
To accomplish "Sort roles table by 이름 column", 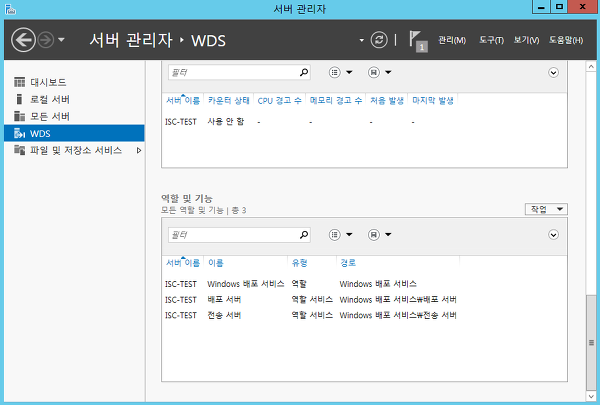I will tap(216, 263).
